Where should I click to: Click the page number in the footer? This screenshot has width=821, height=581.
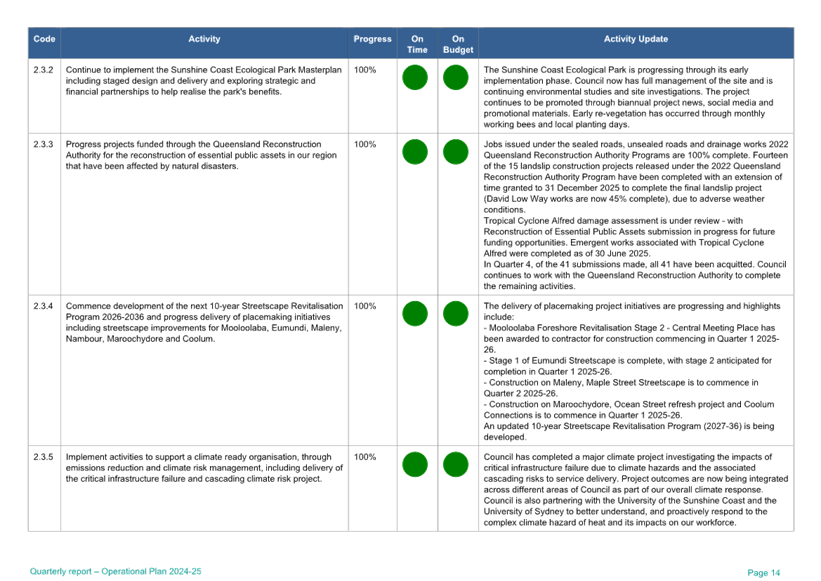pos(763,572)
